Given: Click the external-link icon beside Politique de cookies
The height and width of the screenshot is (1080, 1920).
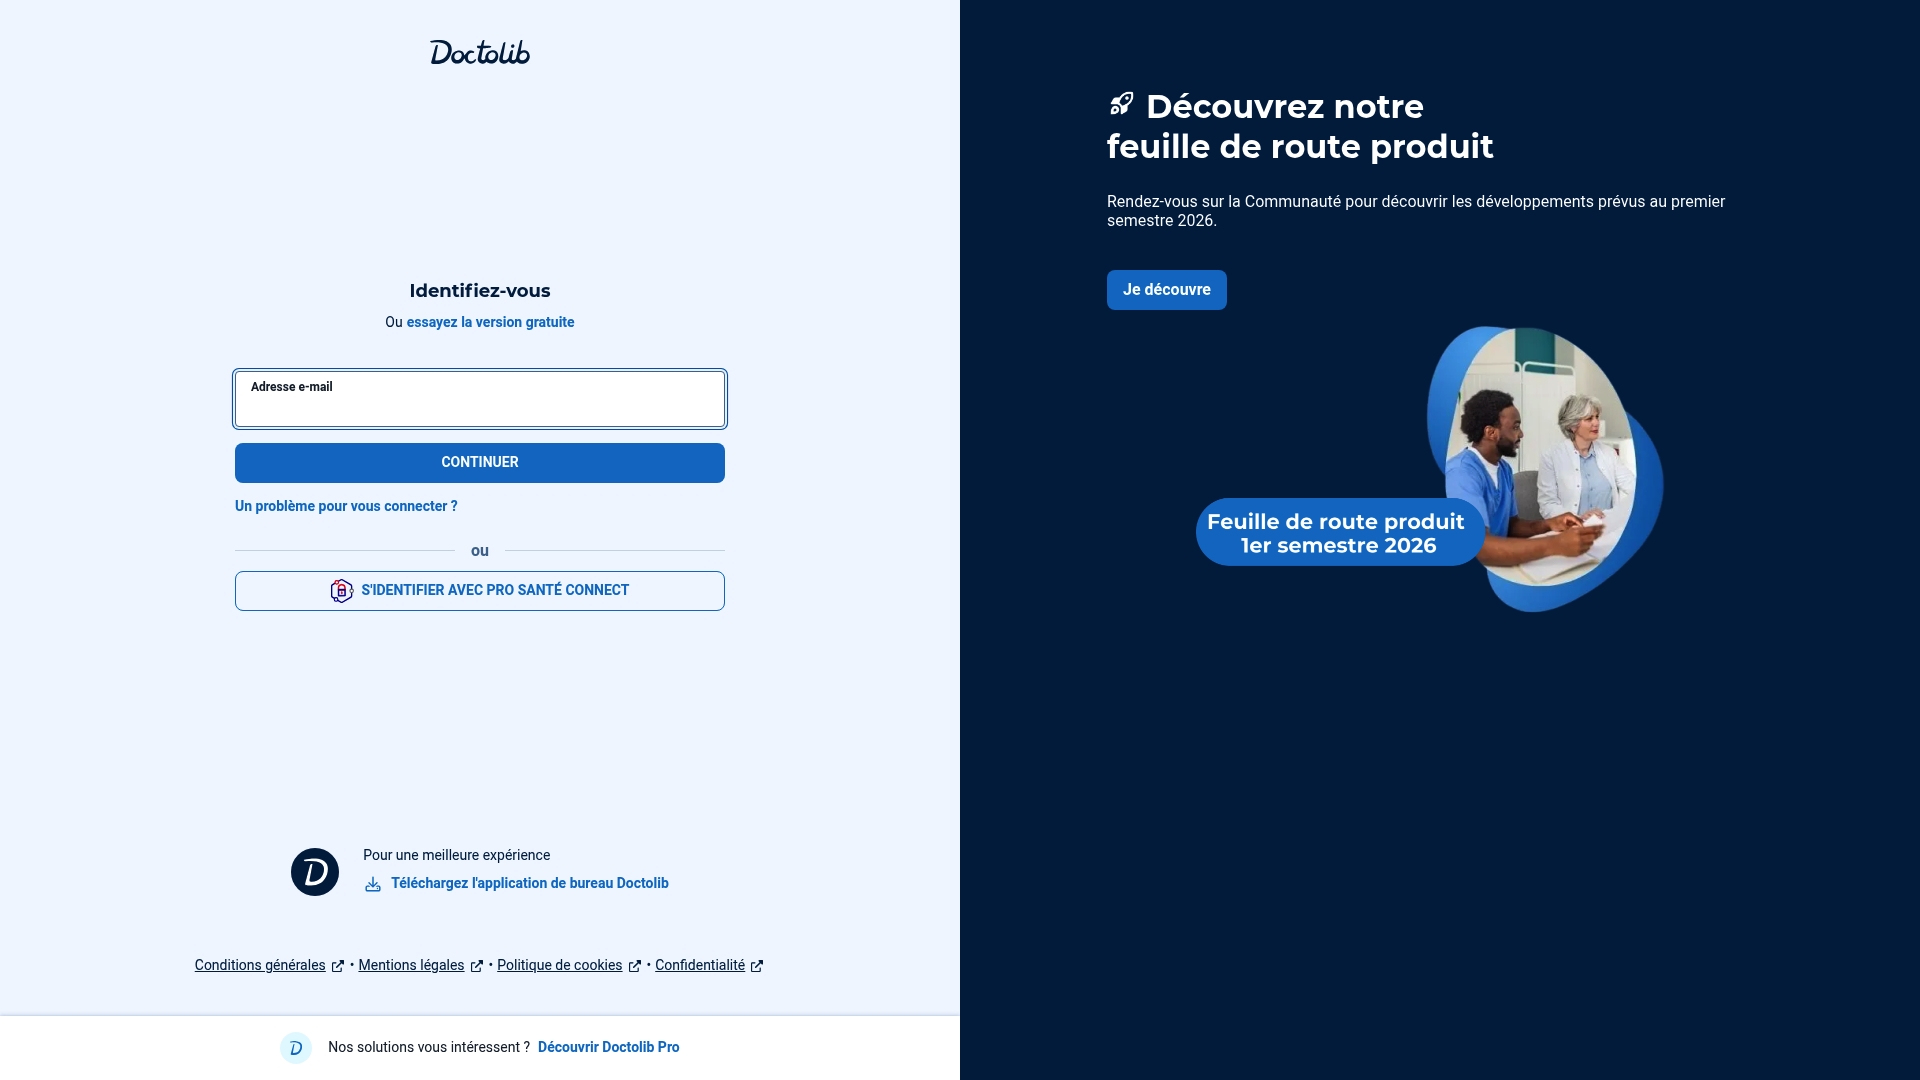Looking at the screenshot, I should coord(635,965).
